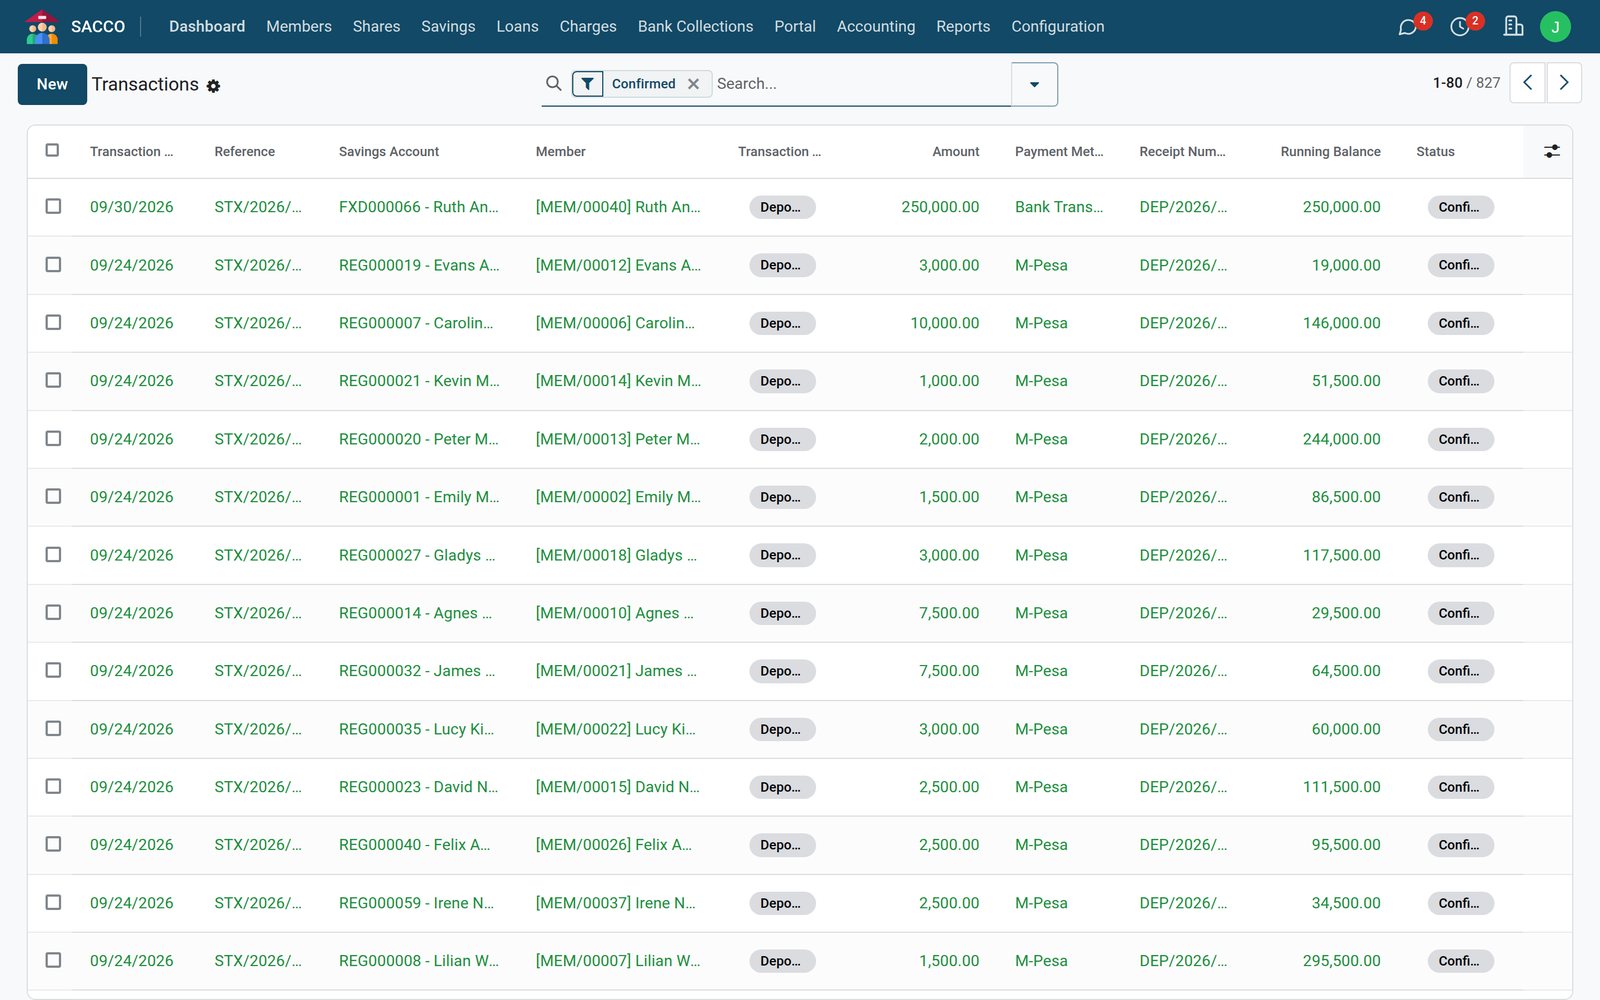Open the Transactions settings gear icon
The width and height of the screenshot is (1600, 1000).
pyautogui.click(x=213, y=86)
